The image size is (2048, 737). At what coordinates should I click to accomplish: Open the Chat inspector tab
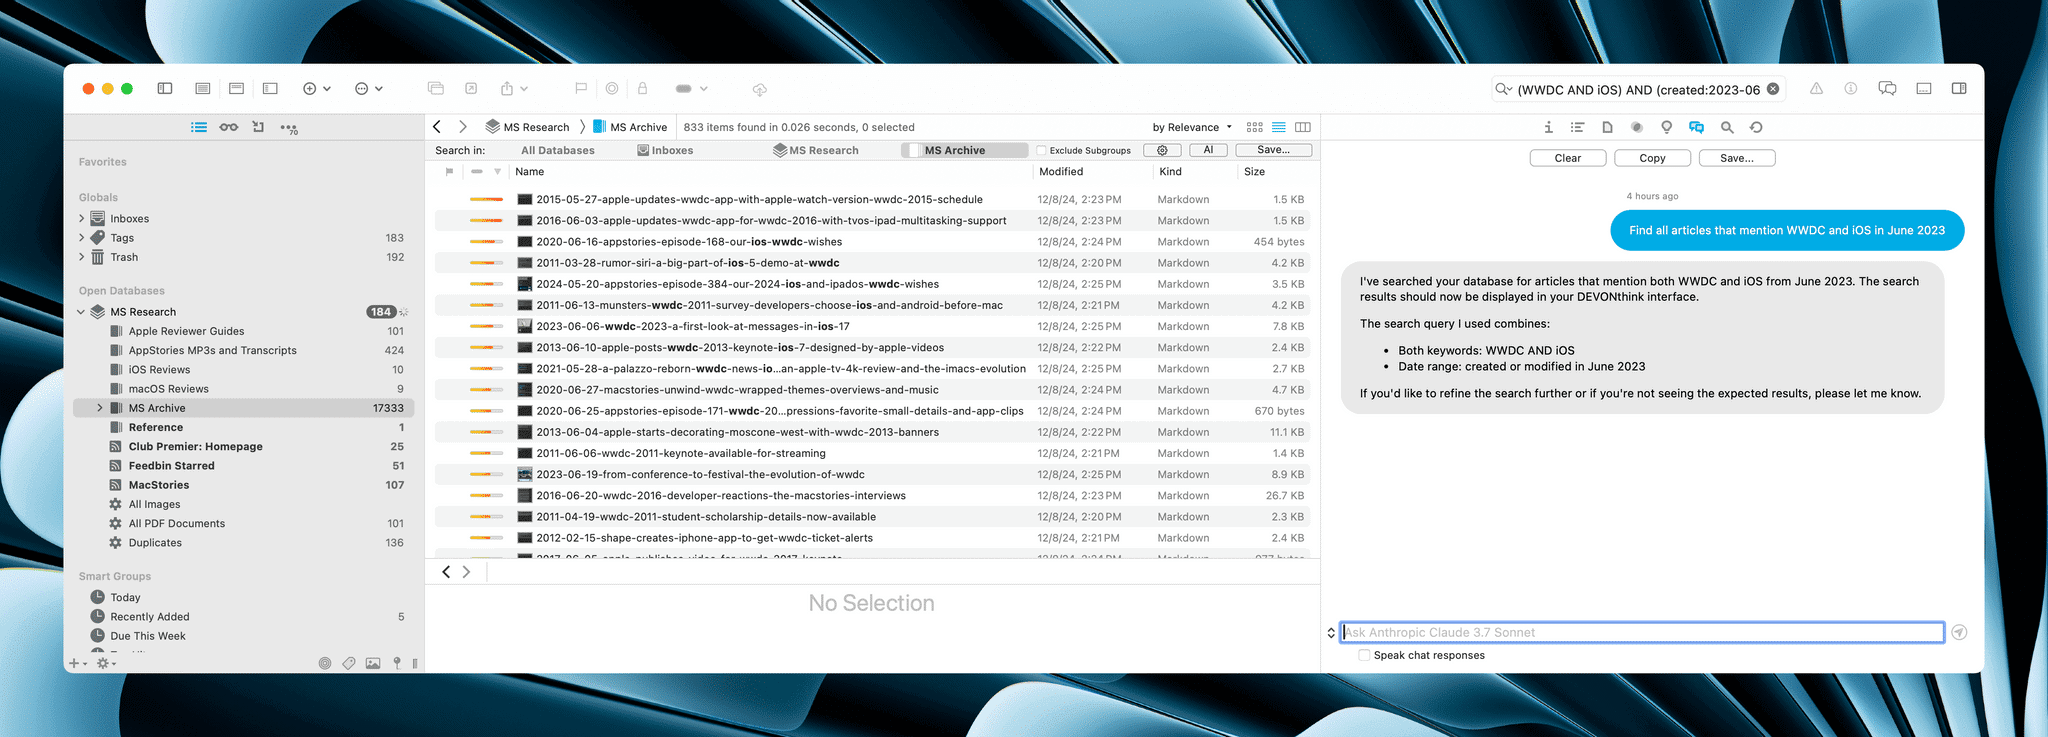[1696, 127]
